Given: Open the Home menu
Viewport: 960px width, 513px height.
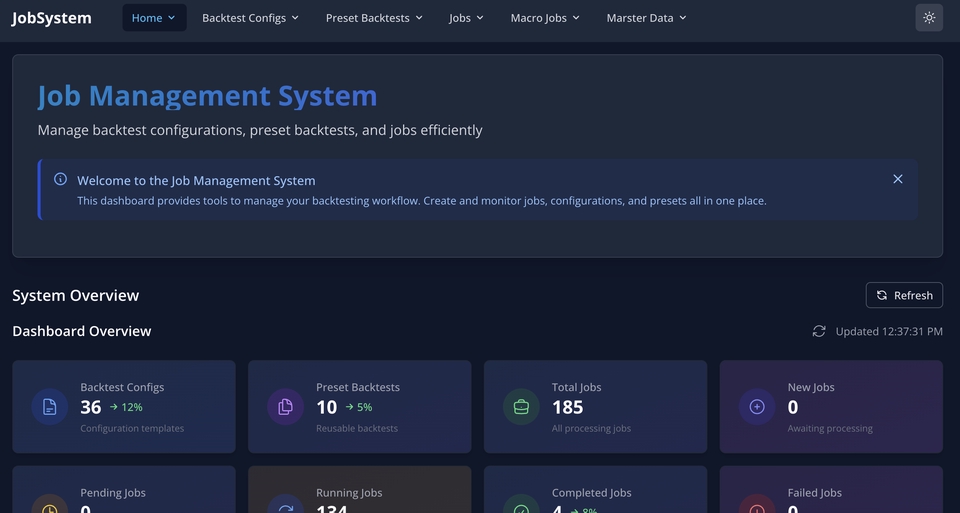Looking at the screenshot, I should 154,18.
